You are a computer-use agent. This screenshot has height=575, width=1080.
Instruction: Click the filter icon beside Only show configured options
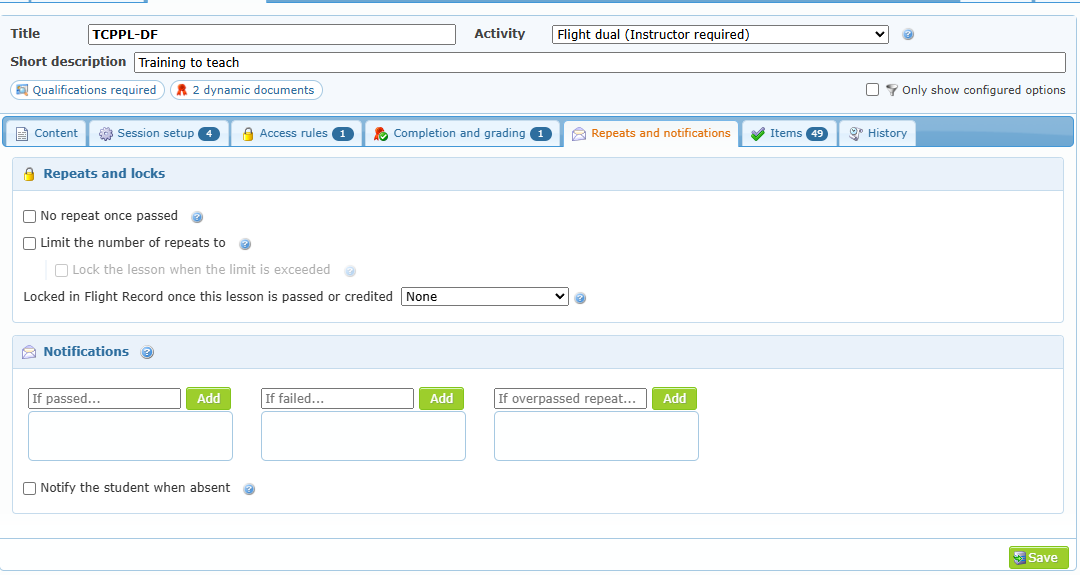click(x=891, y=90)
